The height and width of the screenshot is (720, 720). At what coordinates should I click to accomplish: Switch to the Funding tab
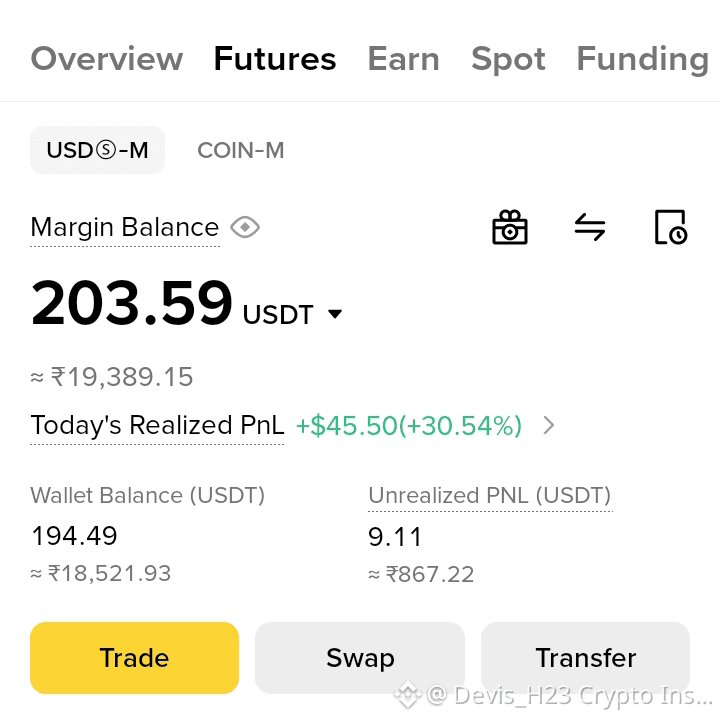643,60
